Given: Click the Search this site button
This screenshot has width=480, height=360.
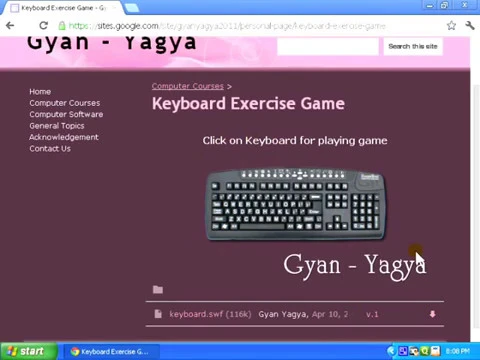Looking at the screenshot, I should (x=413, y=46).
